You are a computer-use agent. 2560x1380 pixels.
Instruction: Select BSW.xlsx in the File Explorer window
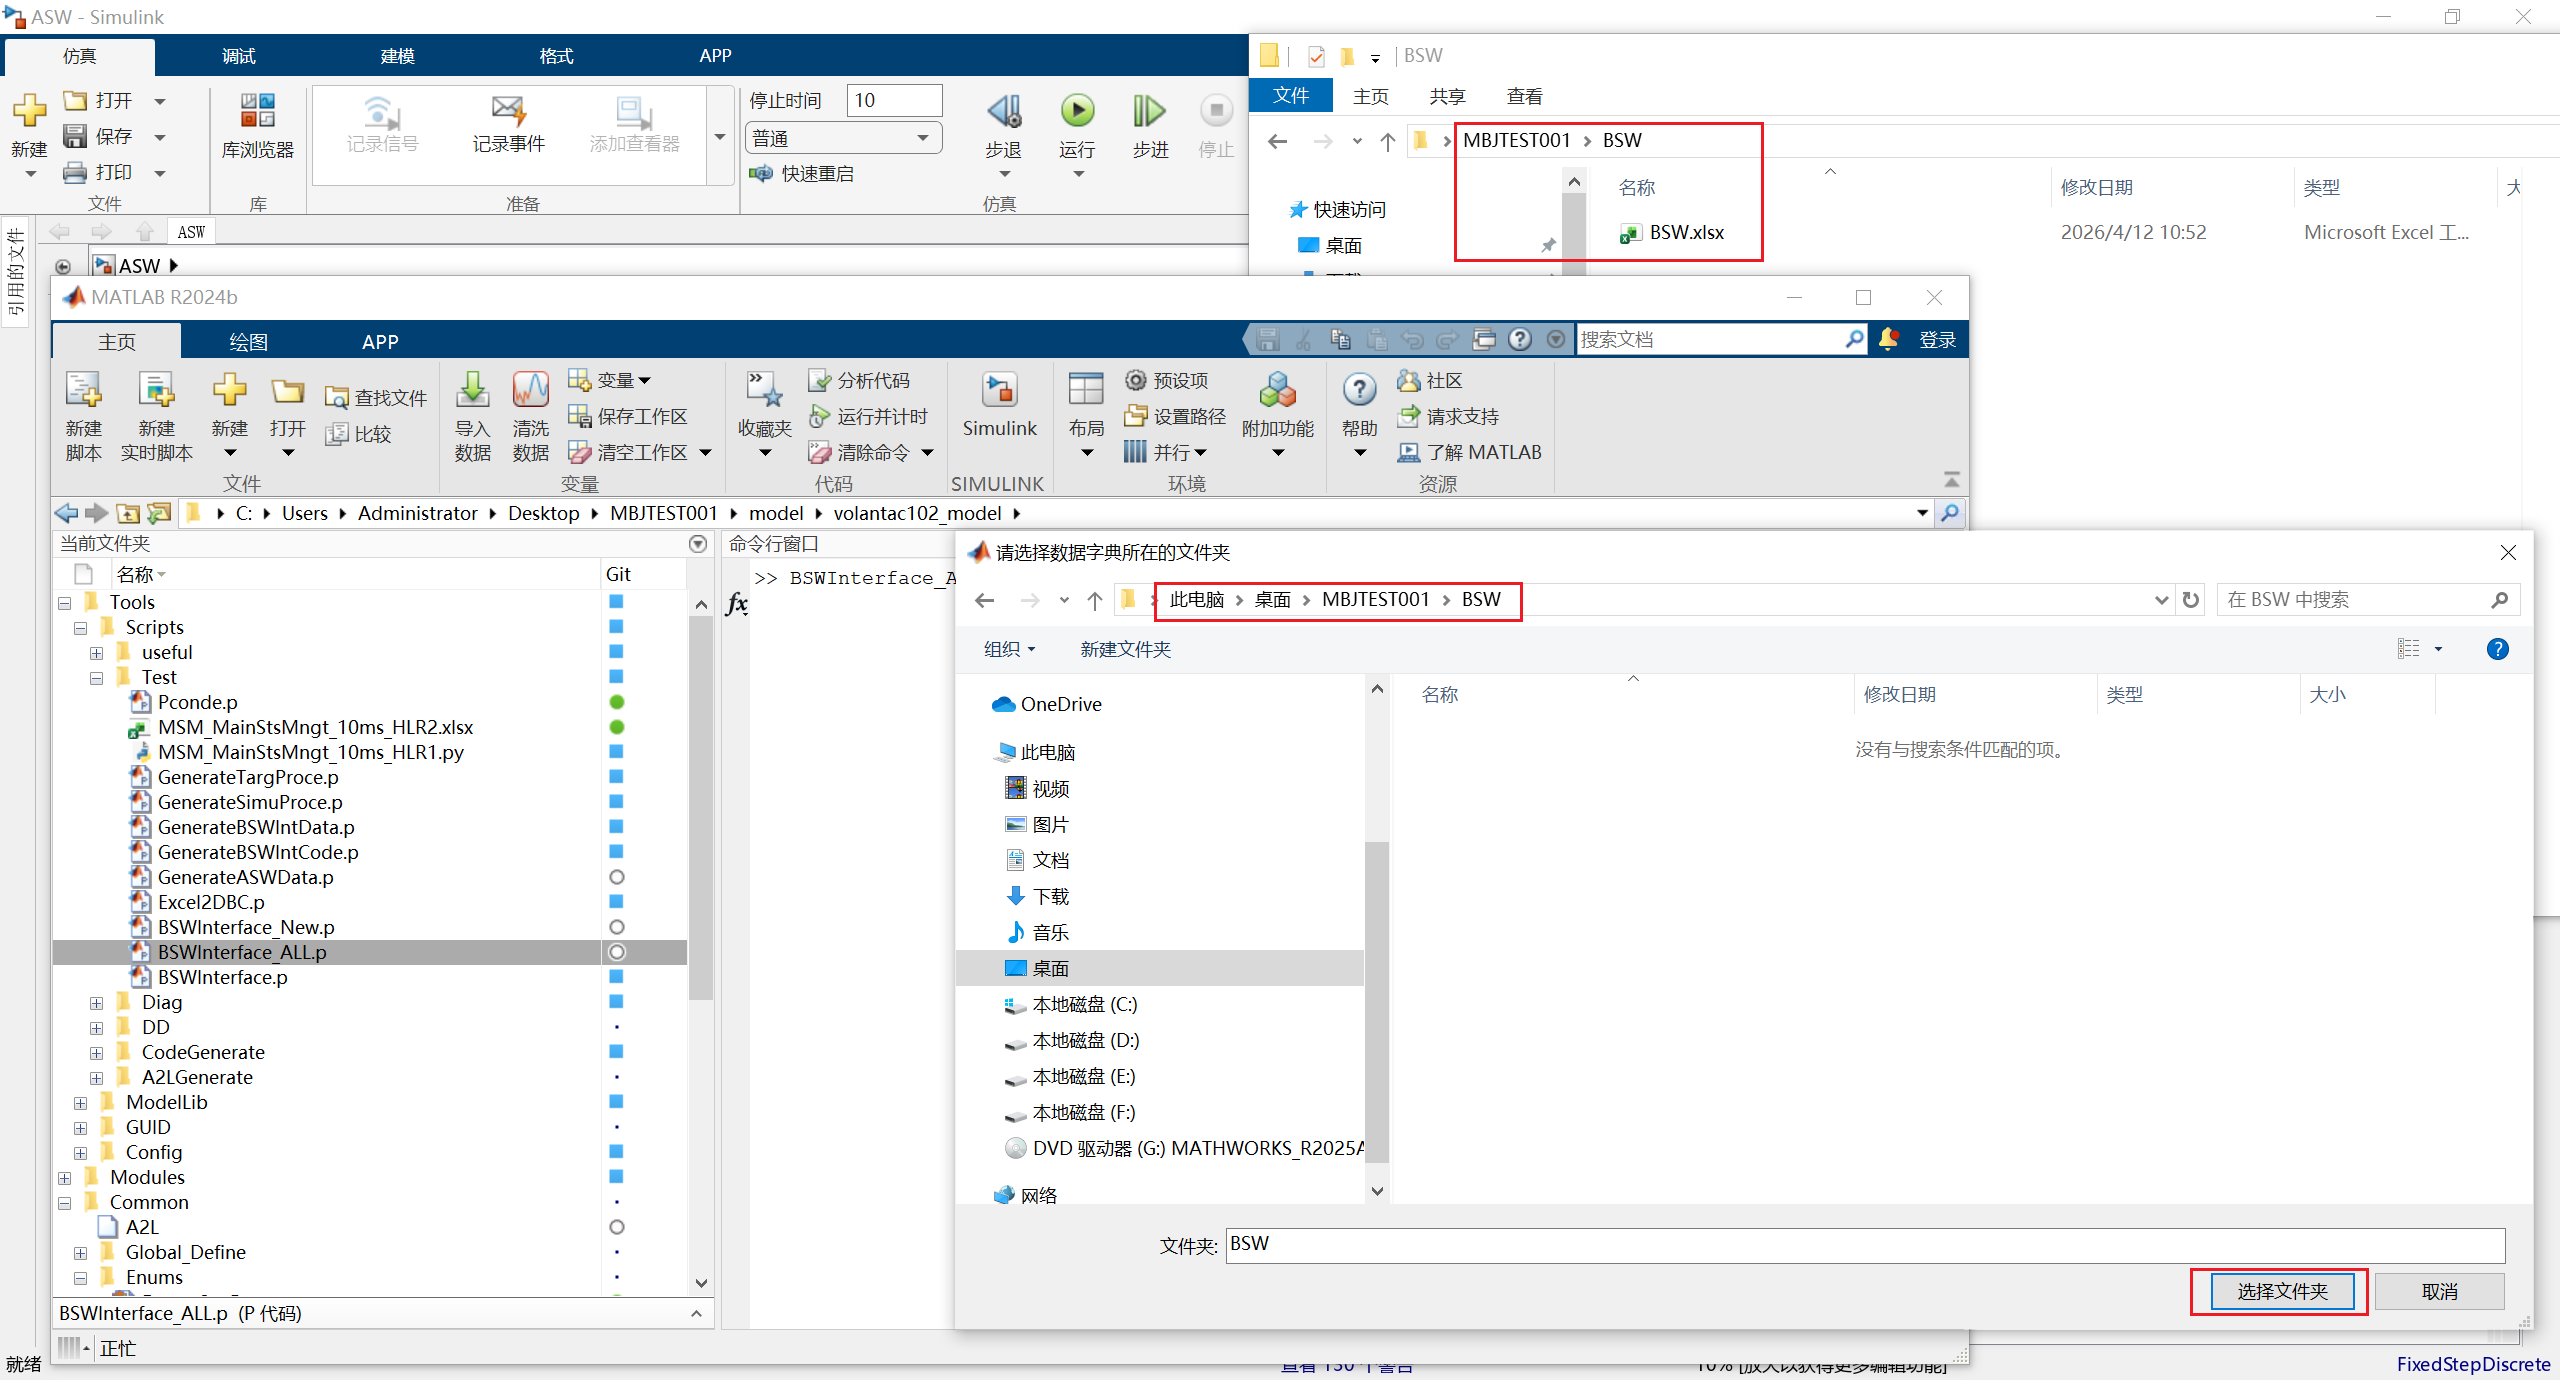pos(1686,233)
